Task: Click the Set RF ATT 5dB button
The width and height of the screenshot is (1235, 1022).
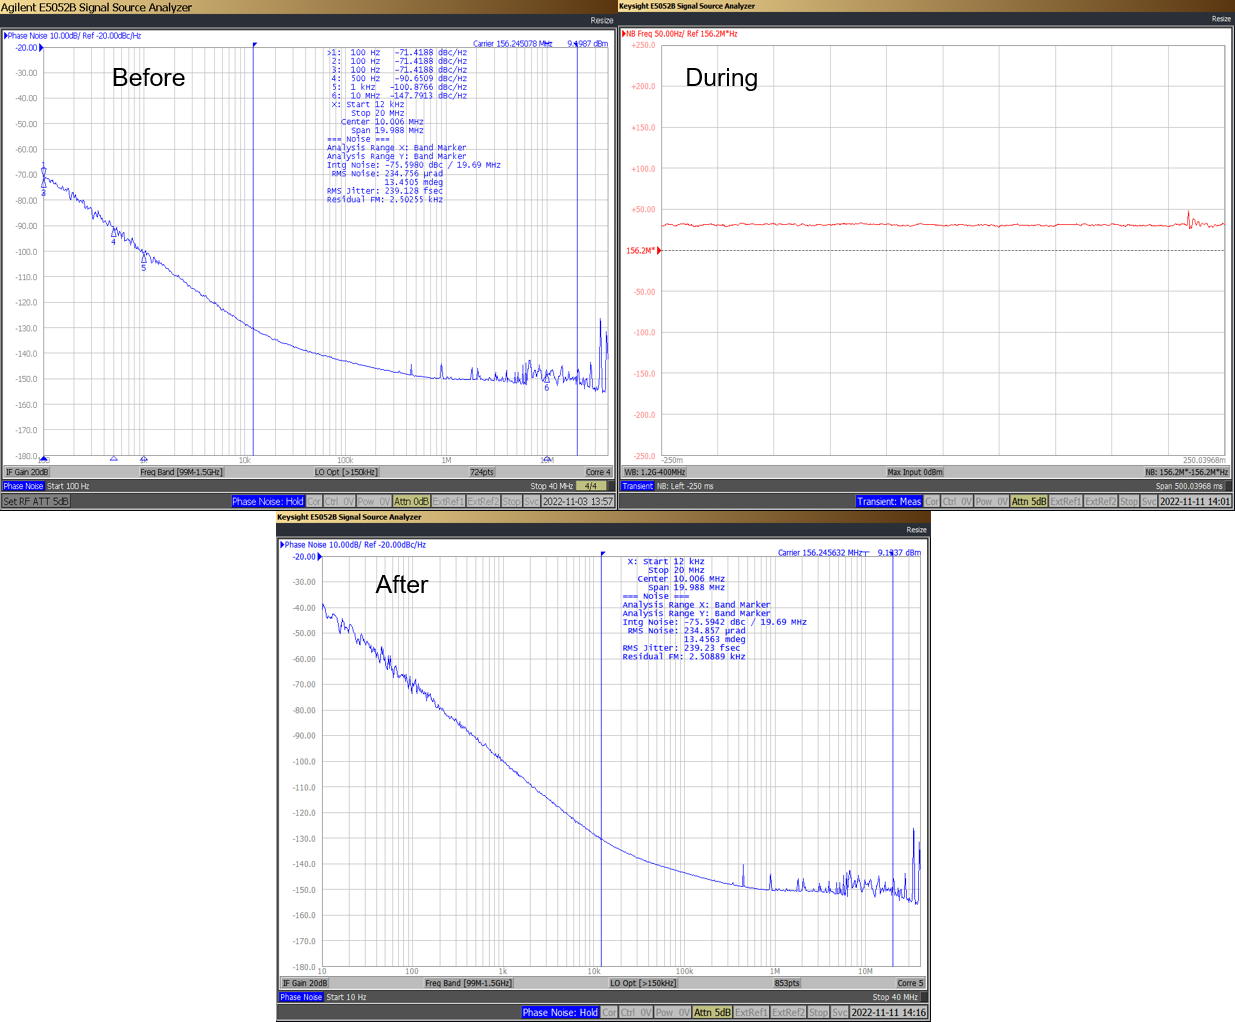Action: 35,500
